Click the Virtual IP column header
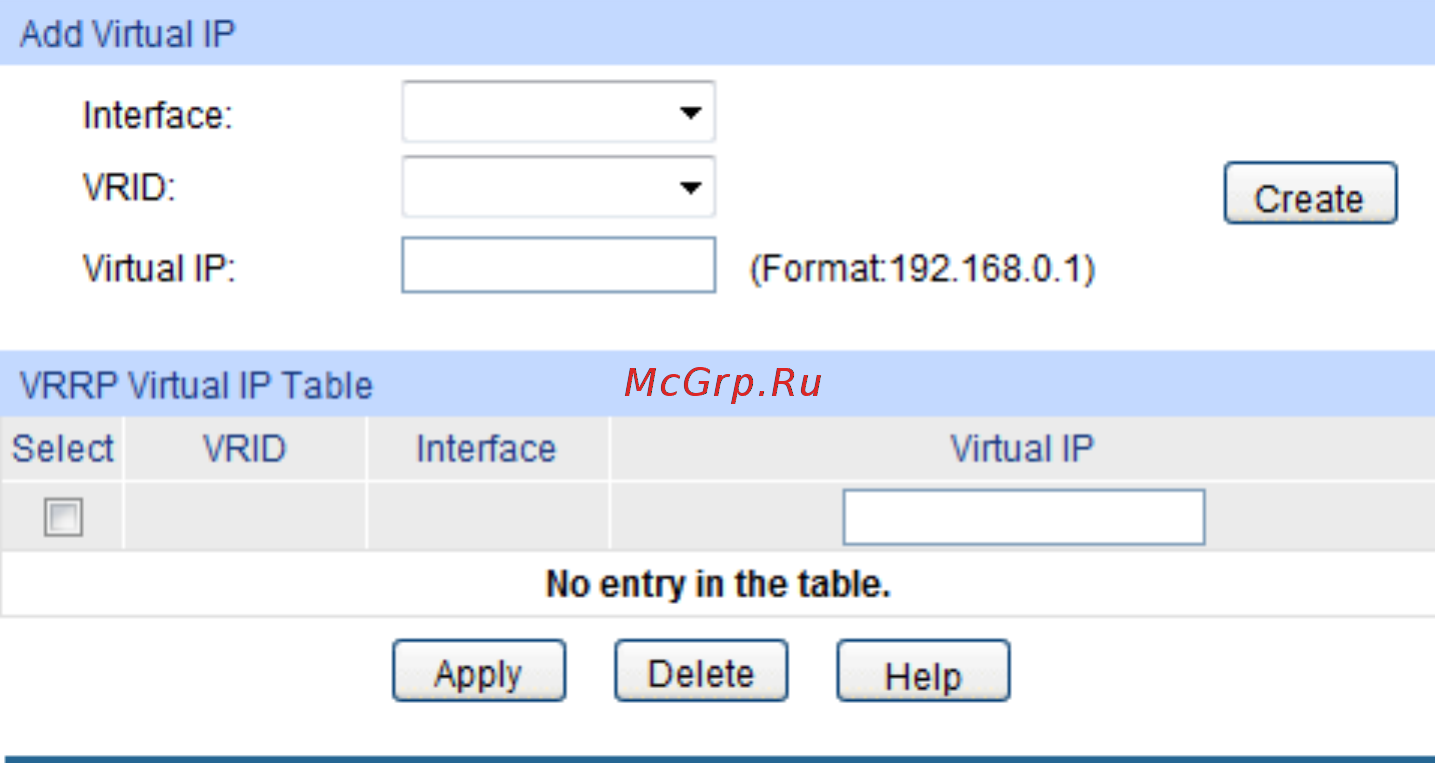Screen dimensions: 1435x763 coord(1022,449)
